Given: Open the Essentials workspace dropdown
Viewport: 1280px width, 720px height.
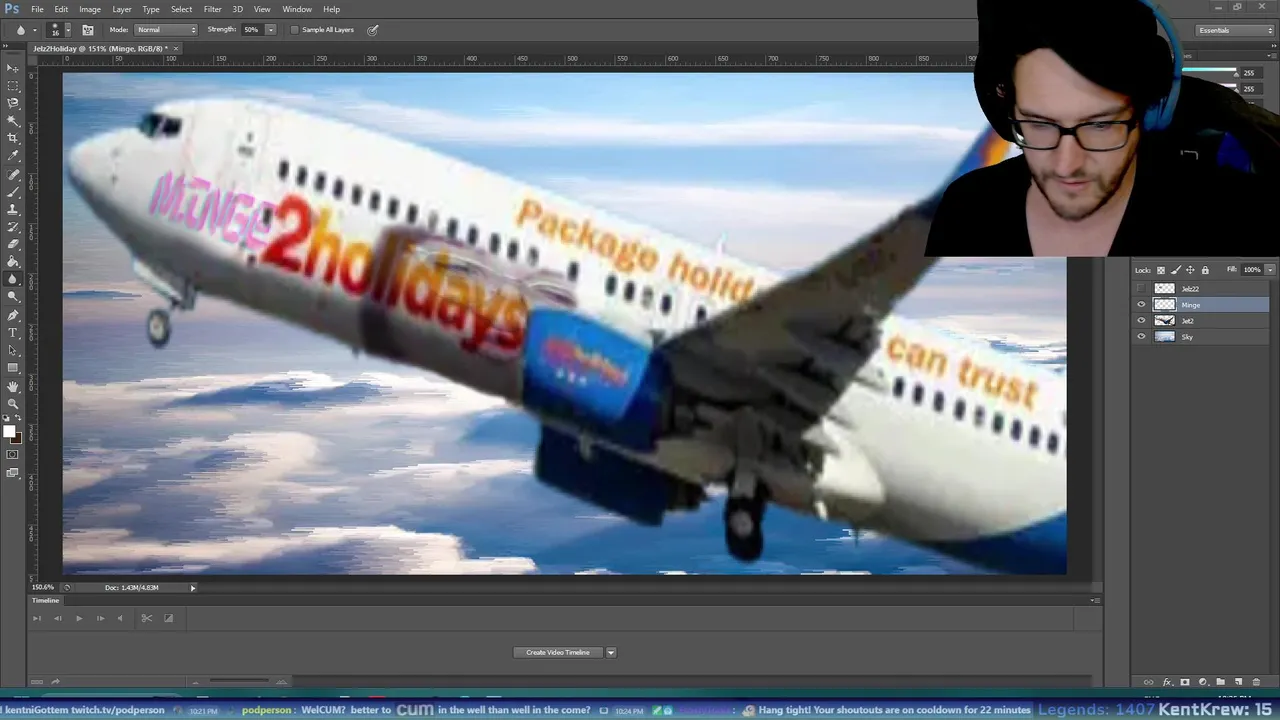Looking at the screenshot, I should click(x=1235, y=30).
